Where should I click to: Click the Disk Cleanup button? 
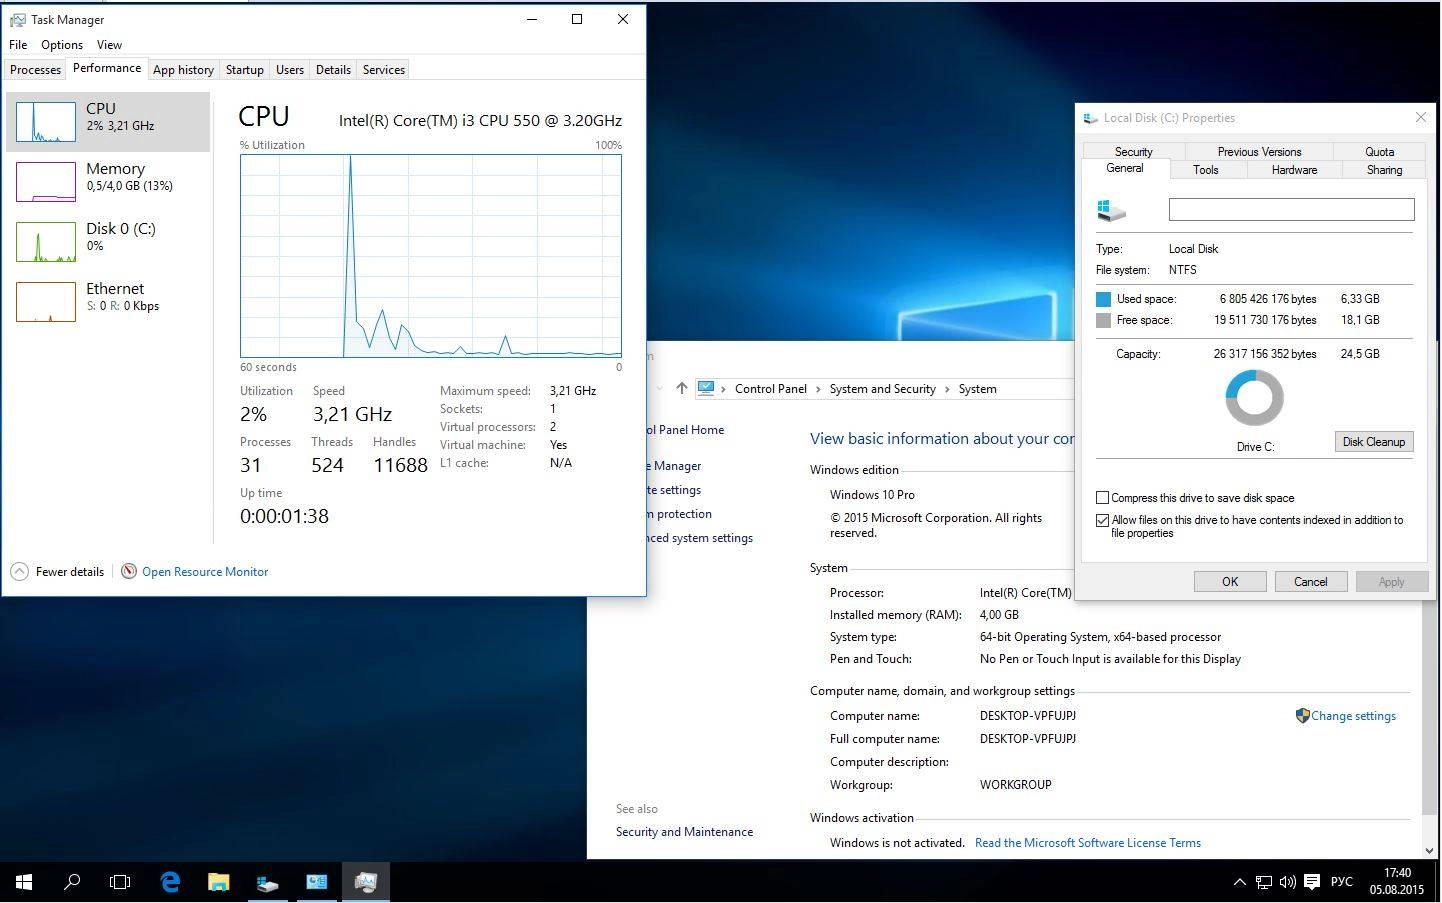1374,442
